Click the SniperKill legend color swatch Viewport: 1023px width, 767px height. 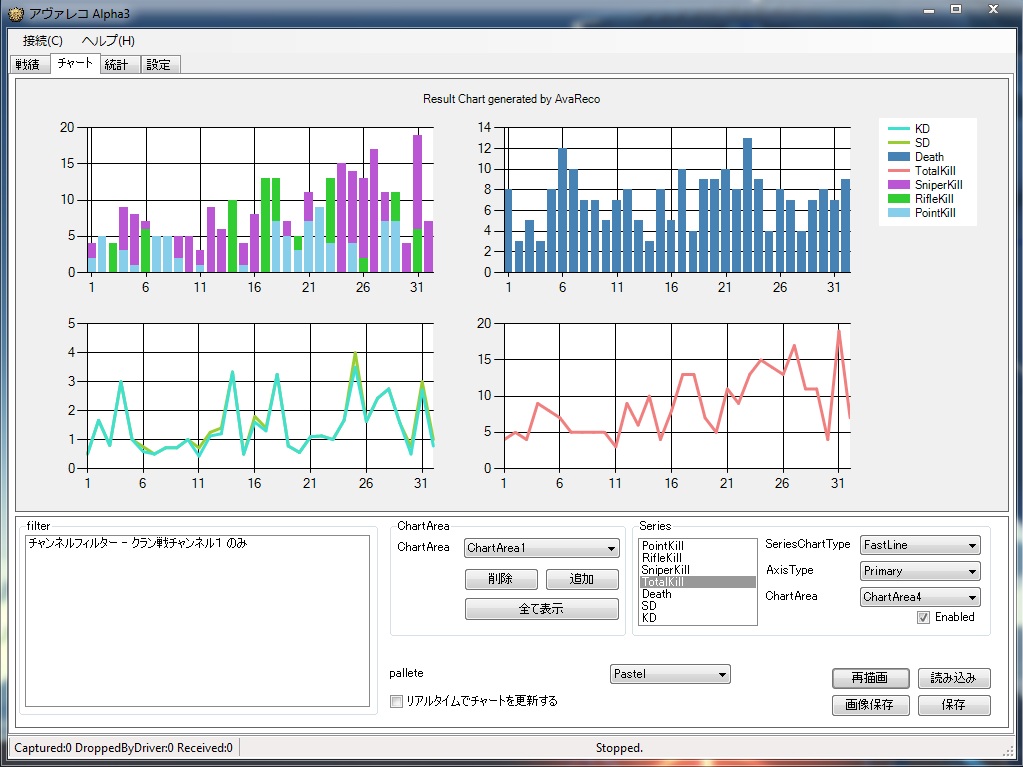coord(898,185)
